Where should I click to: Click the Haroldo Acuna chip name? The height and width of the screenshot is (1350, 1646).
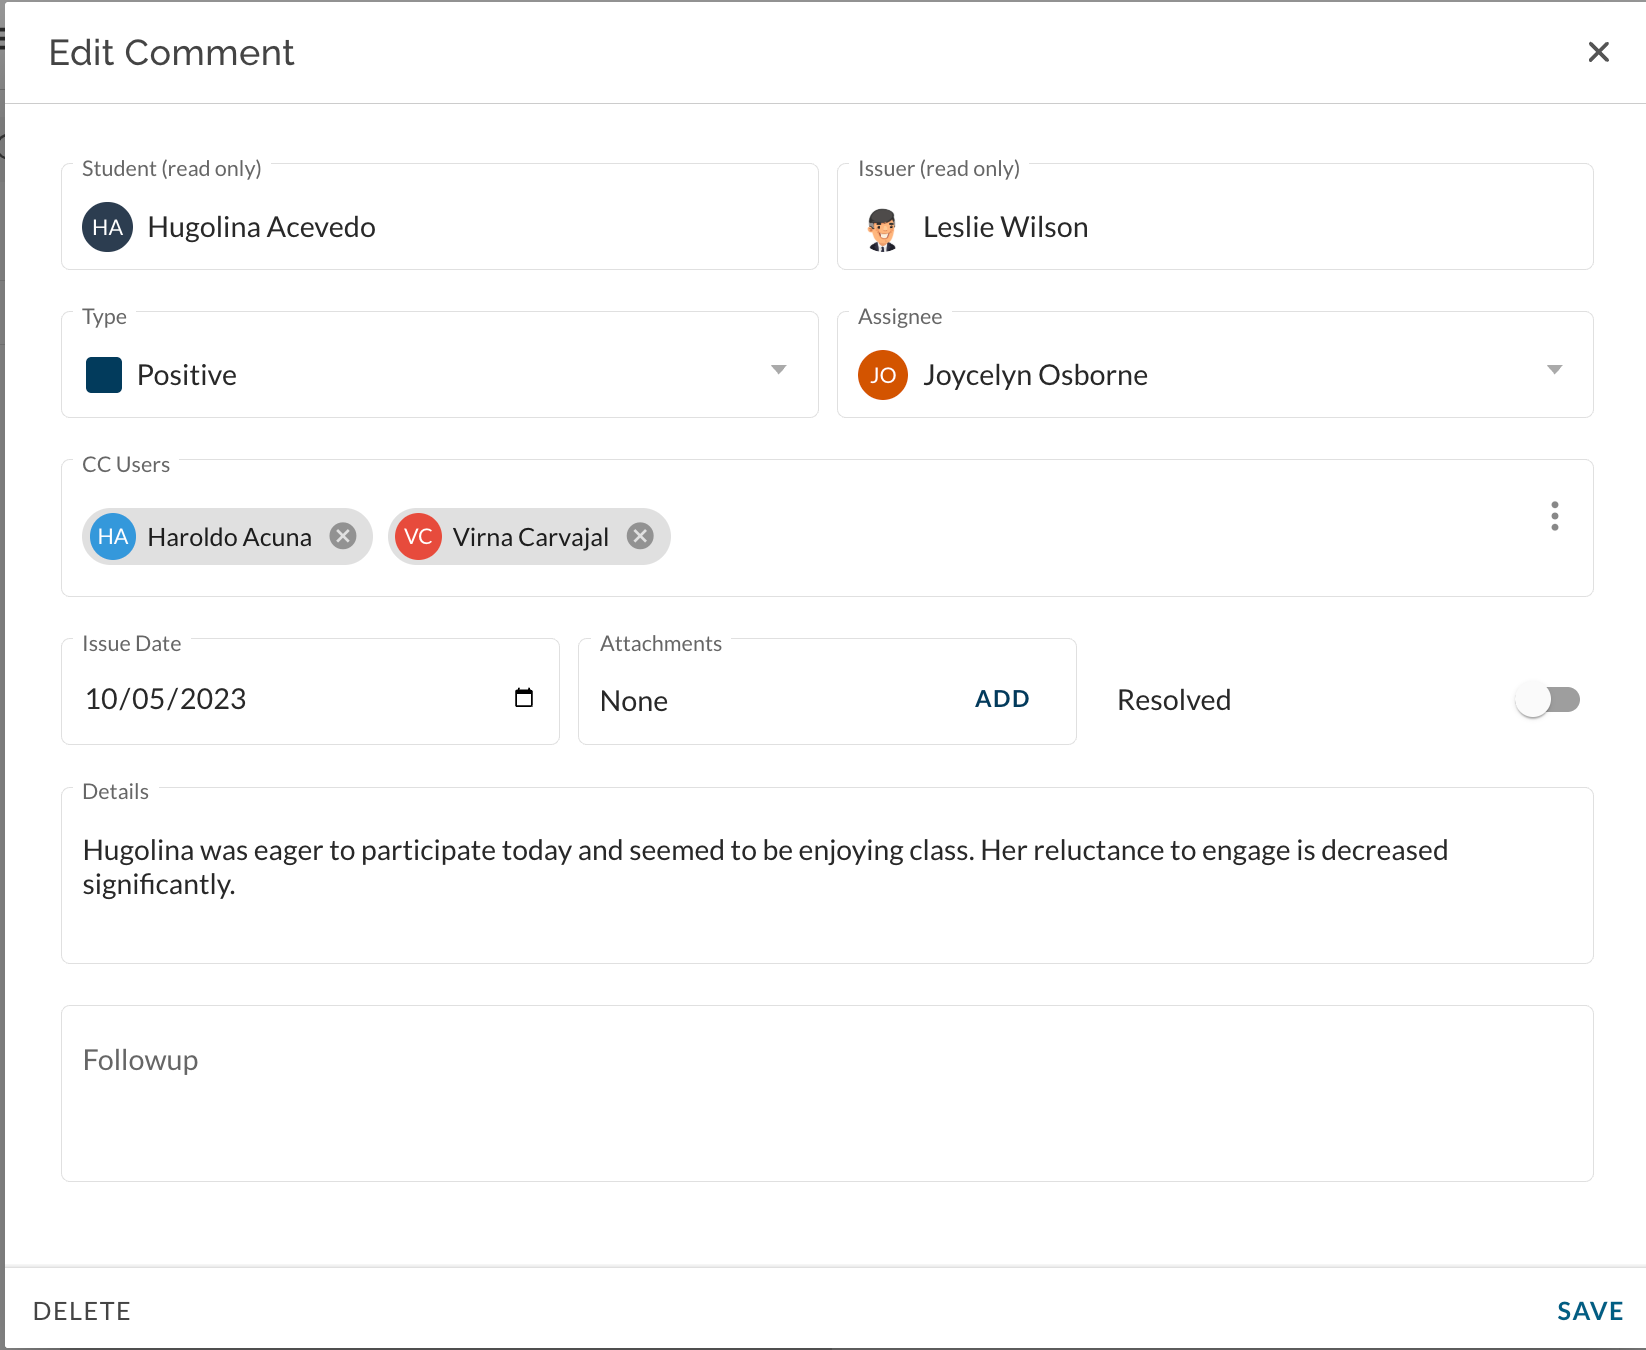(x=229, y=537)
